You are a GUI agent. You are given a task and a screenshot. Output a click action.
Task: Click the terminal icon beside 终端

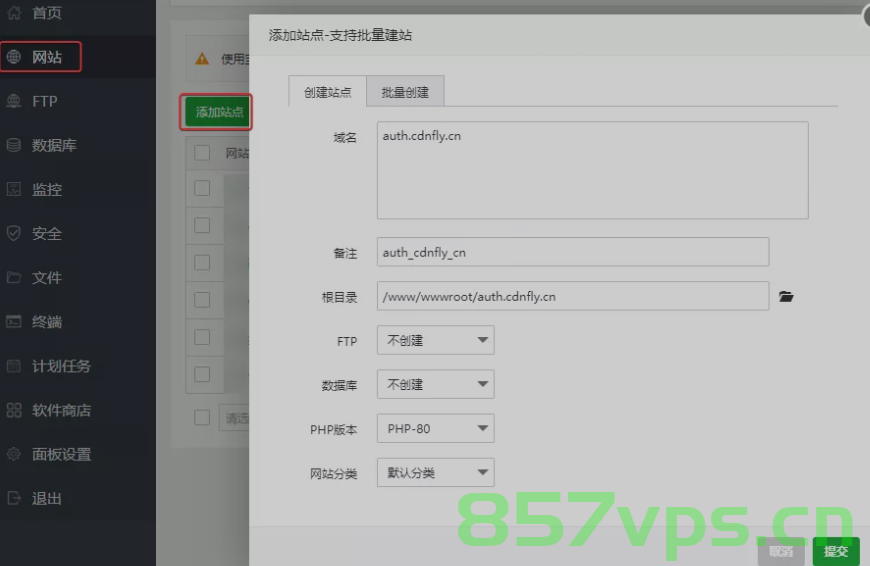(x=14, y=321)
